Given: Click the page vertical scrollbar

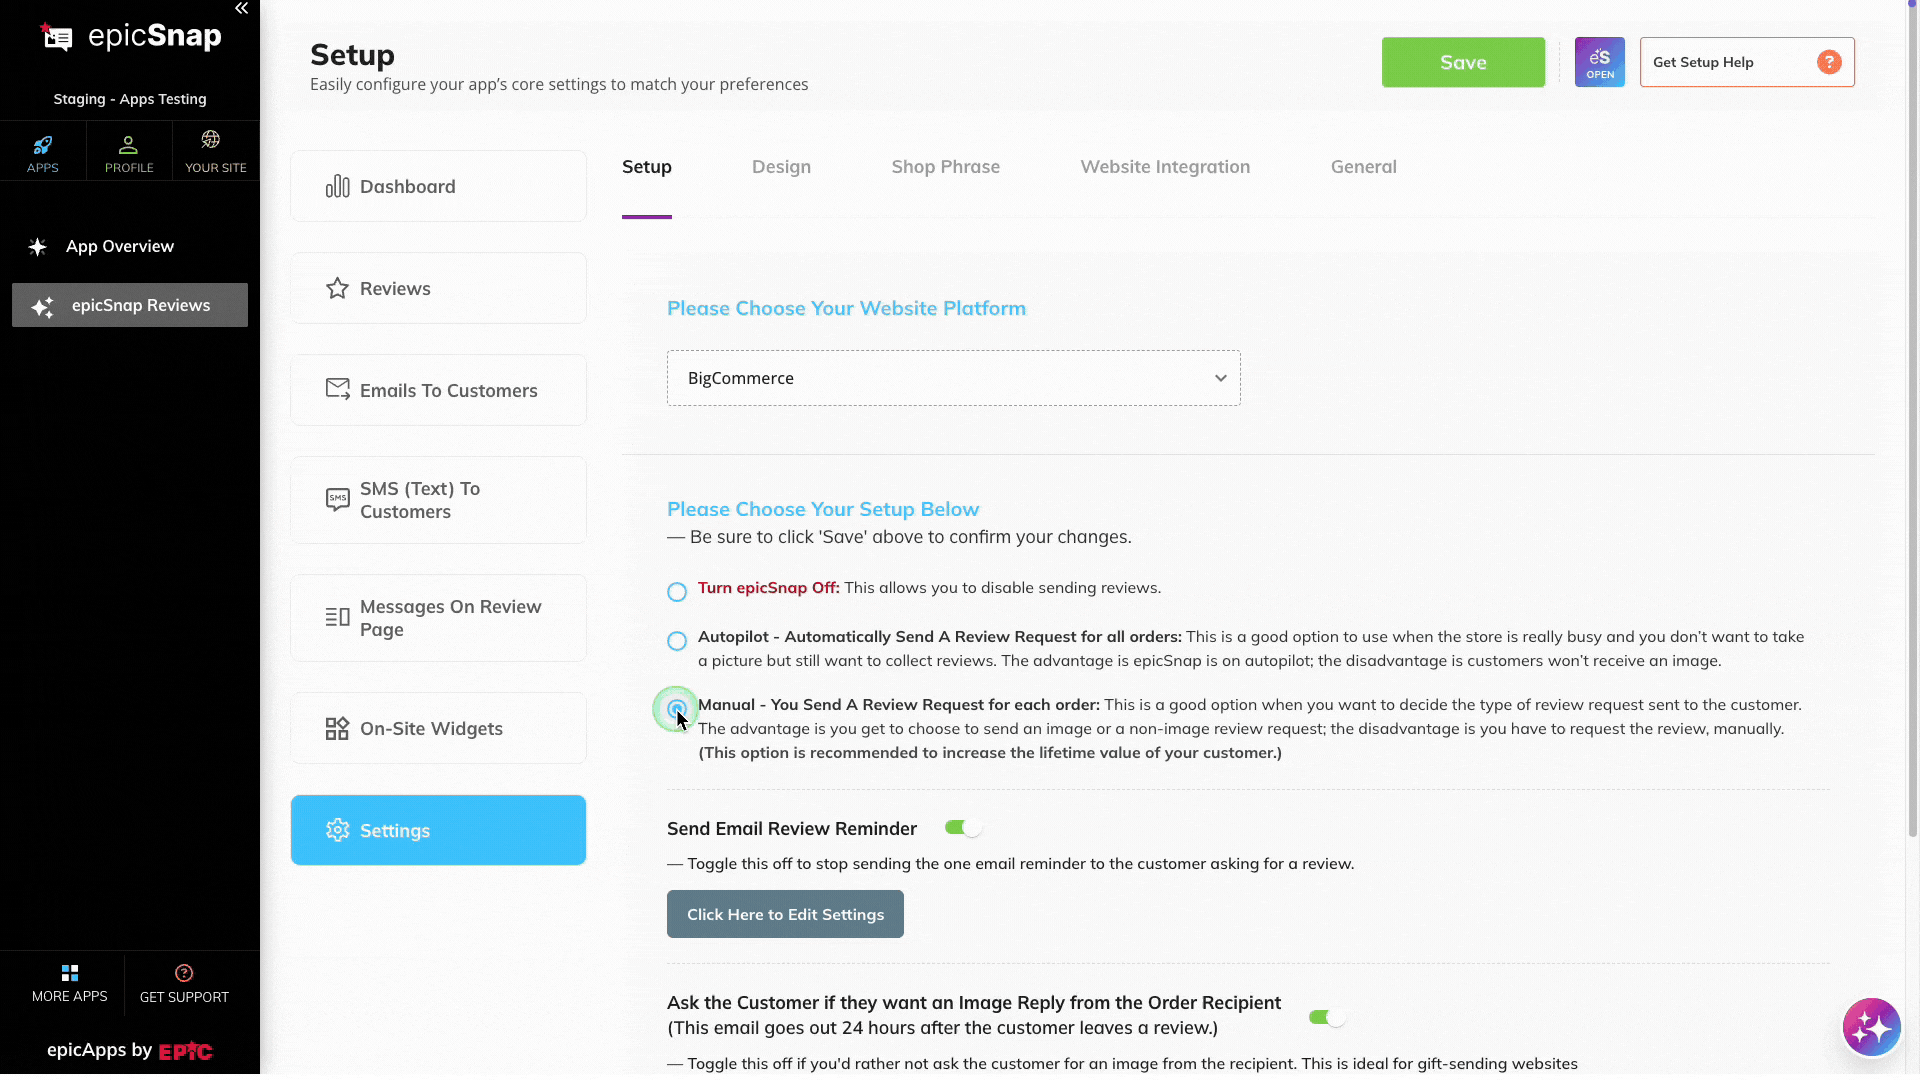Looking at the screenshot, I should pos(1912,420).
